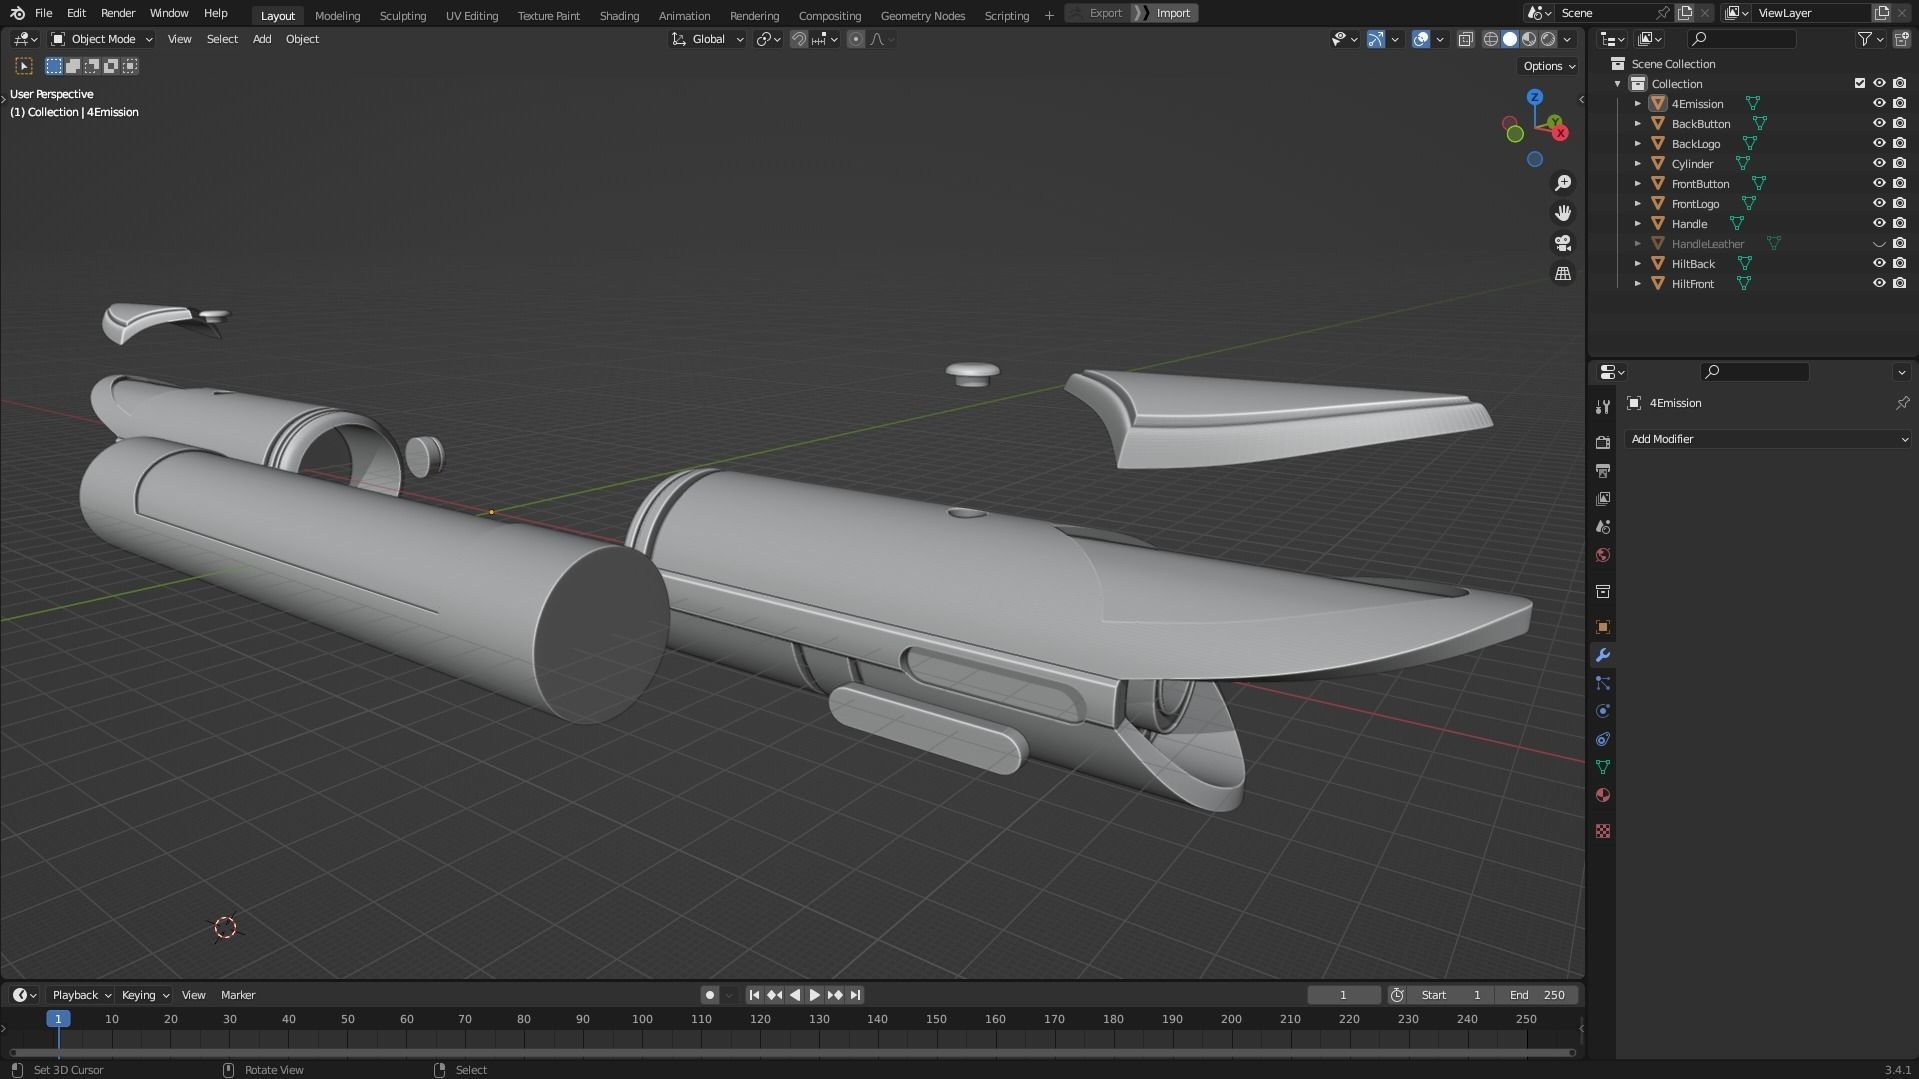This screenshot has width=1919, height=1079.
Task: Open the Object Mode dropdown
Action: point(102,39)
